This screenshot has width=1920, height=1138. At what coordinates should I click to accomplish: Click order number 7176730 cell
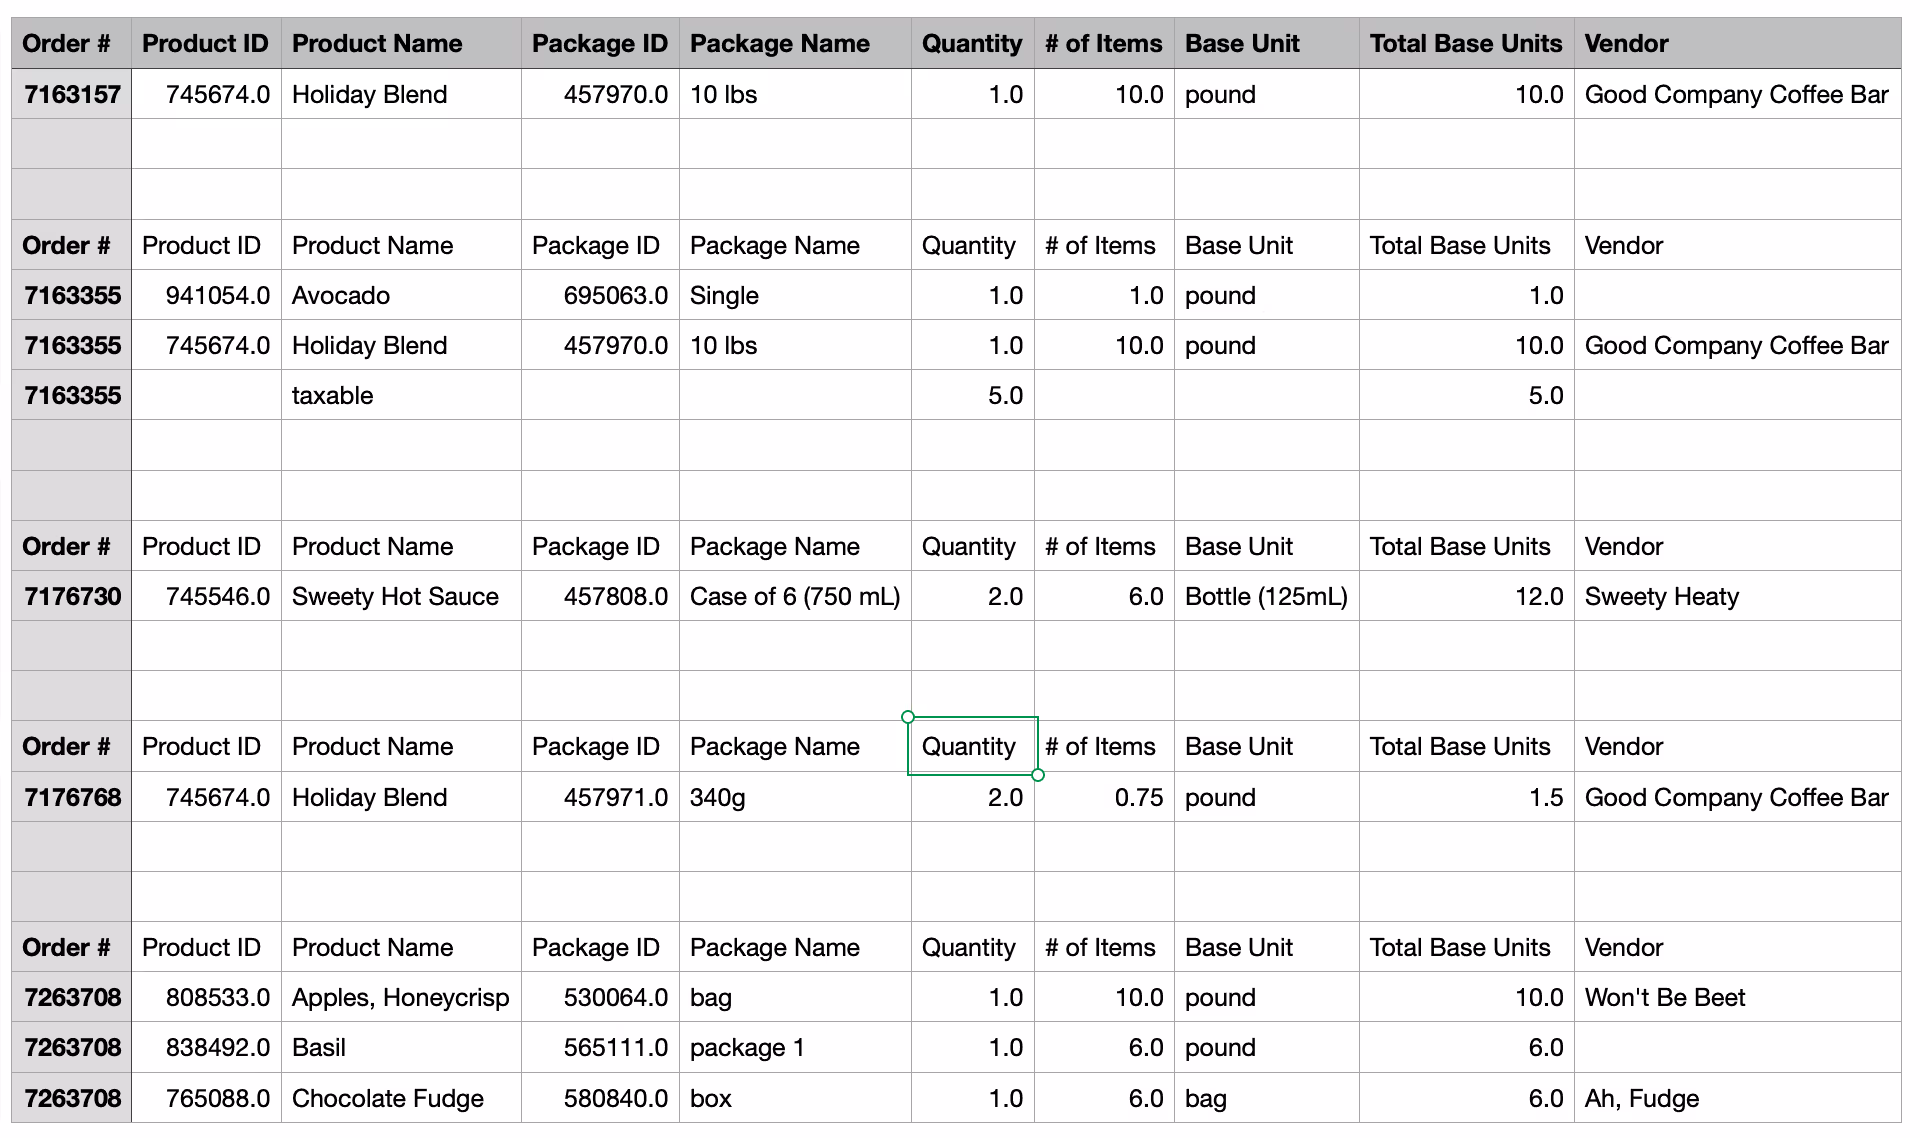pyautogui.click(x=72, y=597)
